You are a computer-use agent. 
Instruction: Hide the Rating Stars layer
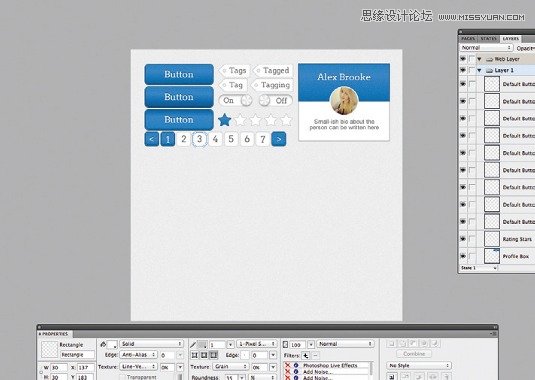pyautogui.click(x=463, y=239)
